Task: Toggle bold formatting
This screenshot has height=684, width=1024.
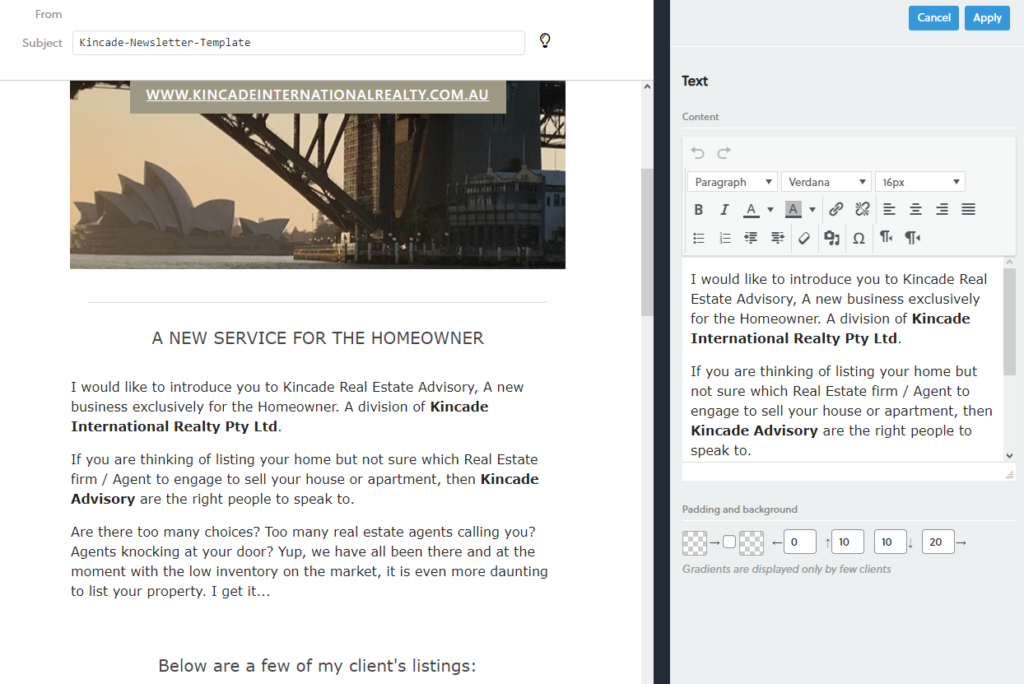Action: tap(698, 210)
